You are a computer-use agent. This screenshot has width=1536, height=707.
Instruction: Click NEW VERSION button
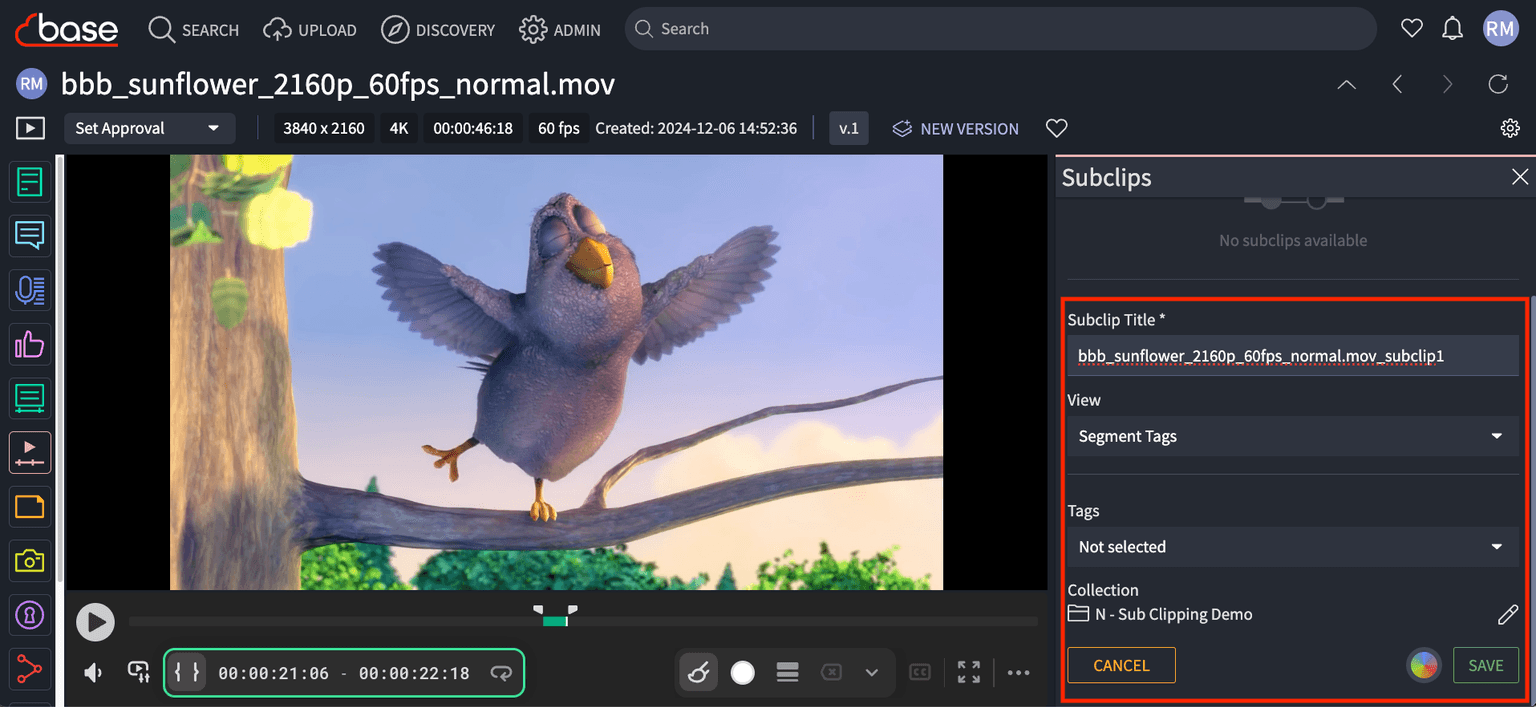[956, 128]
